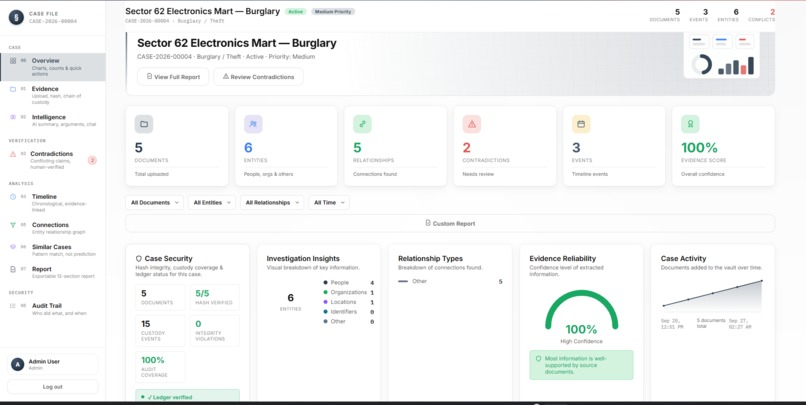
Task: Click the Timeline clock icon
Action: [13, 196]
